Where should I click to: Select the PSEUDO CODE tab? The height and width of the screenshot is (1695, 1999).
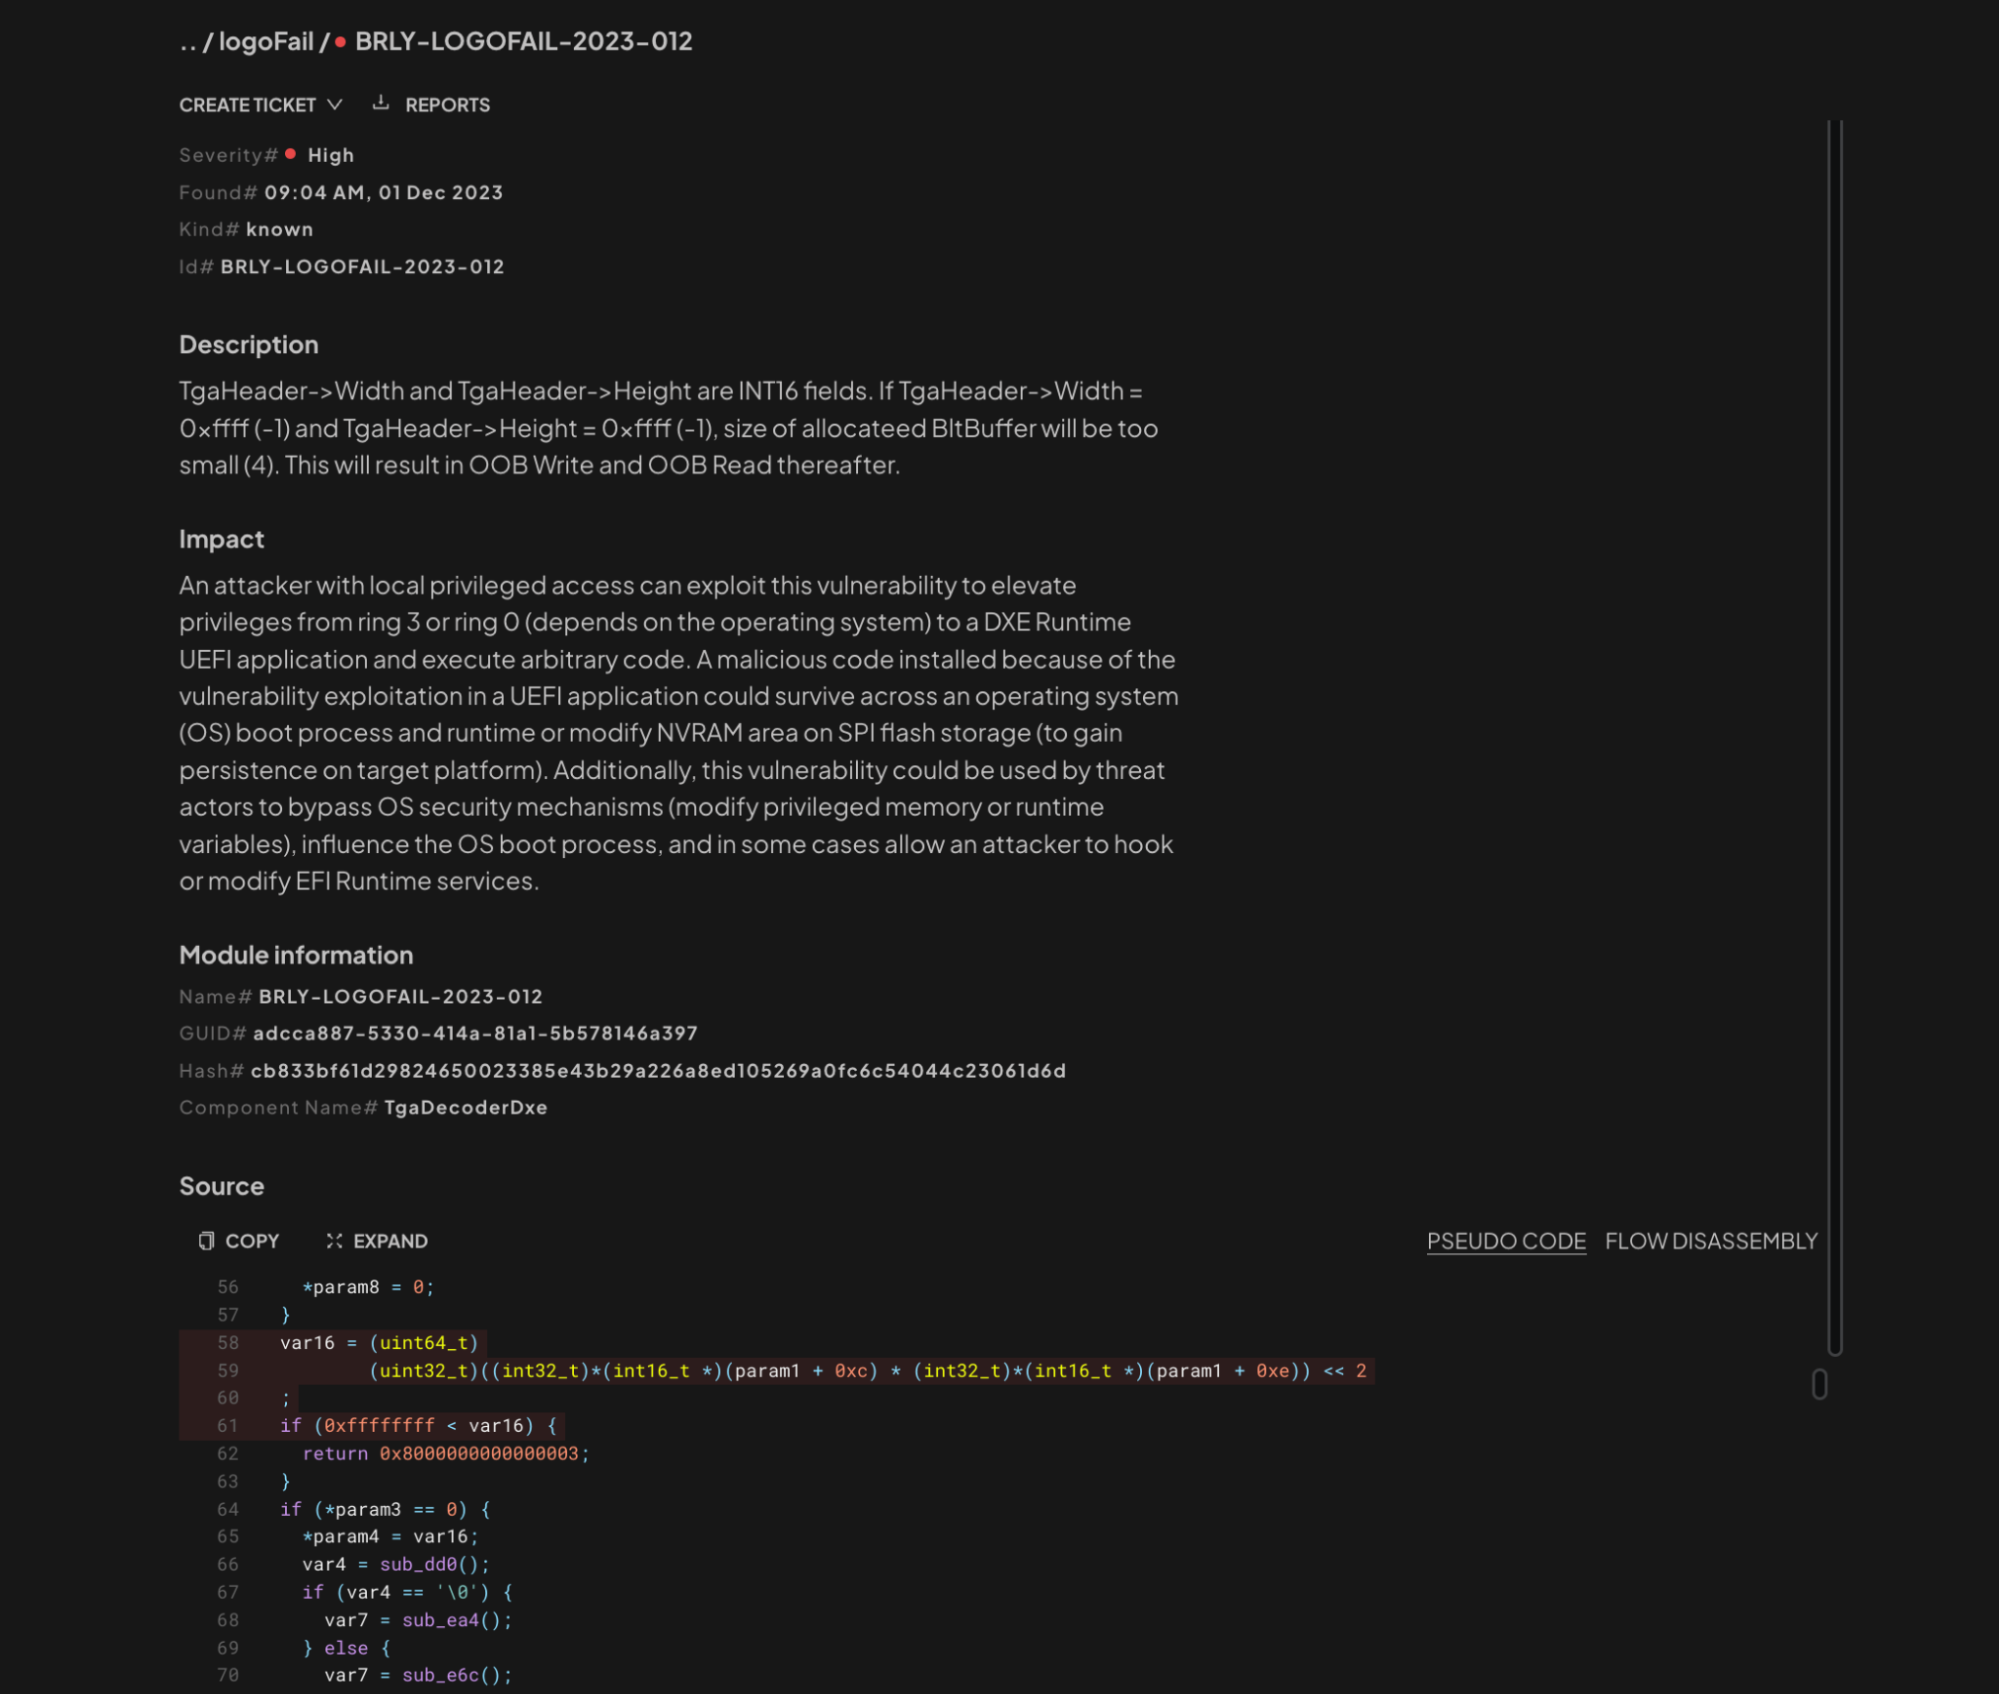click(1505, 1241)
